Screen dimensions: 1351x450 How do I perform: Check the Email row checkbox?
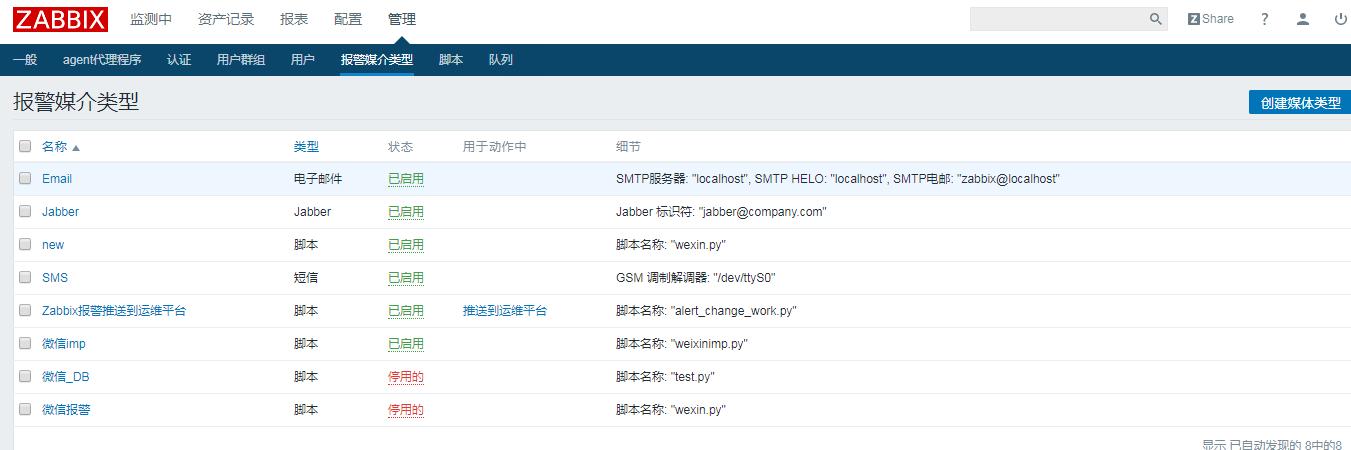[25, 179]
